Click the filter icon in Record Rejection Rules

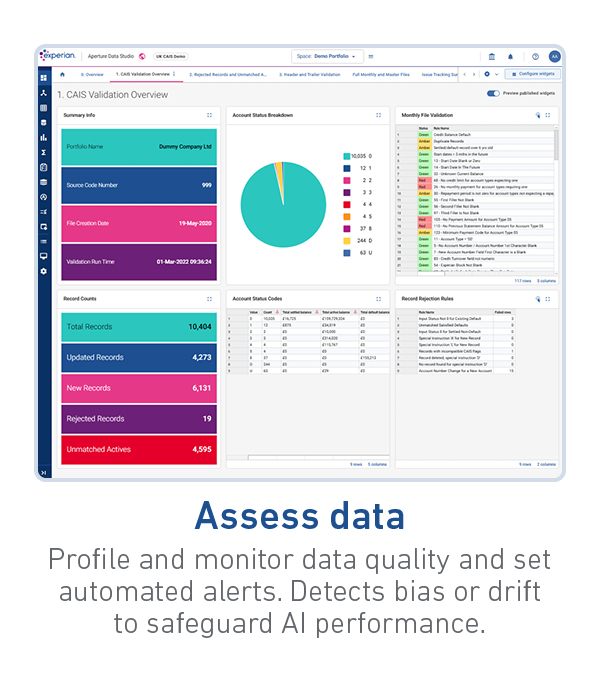(x=537, y=298)
